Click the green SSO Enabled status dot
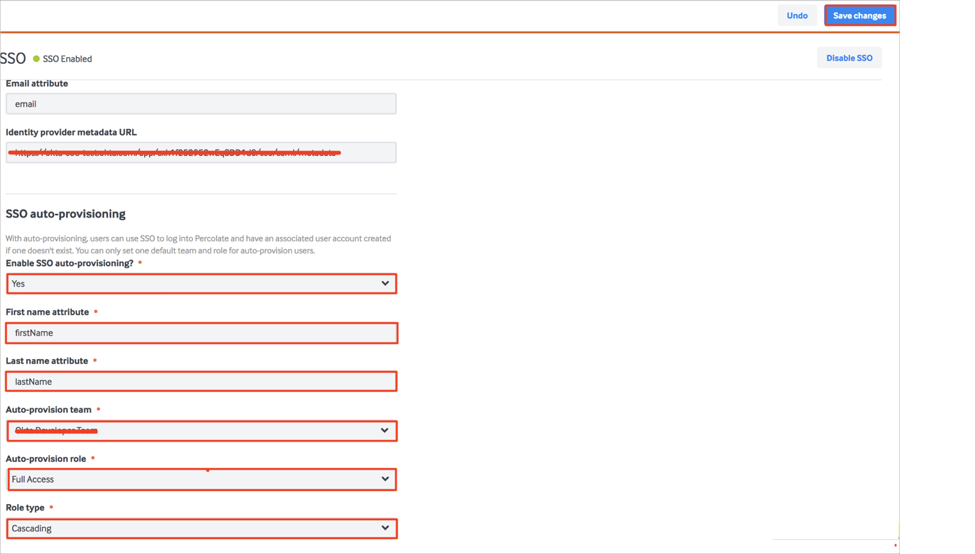 coord(37,59)
